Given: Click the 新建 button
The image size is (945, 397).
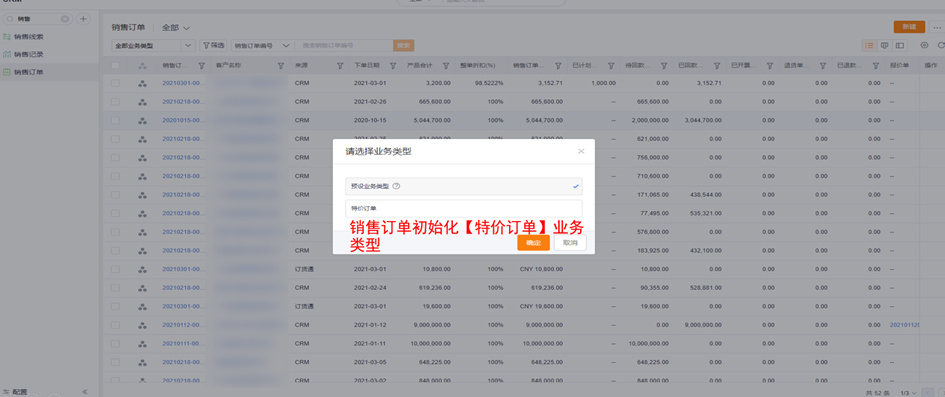Looking at the screenshot, I should [x=909, y=27].
